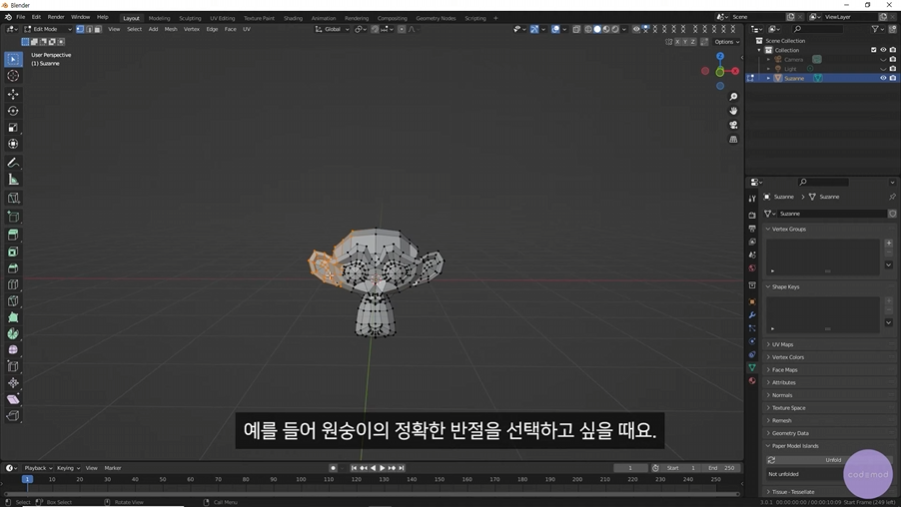Select the Rip Region tool
The height and width of the screenshot is (507, 901).
point(13,416)
